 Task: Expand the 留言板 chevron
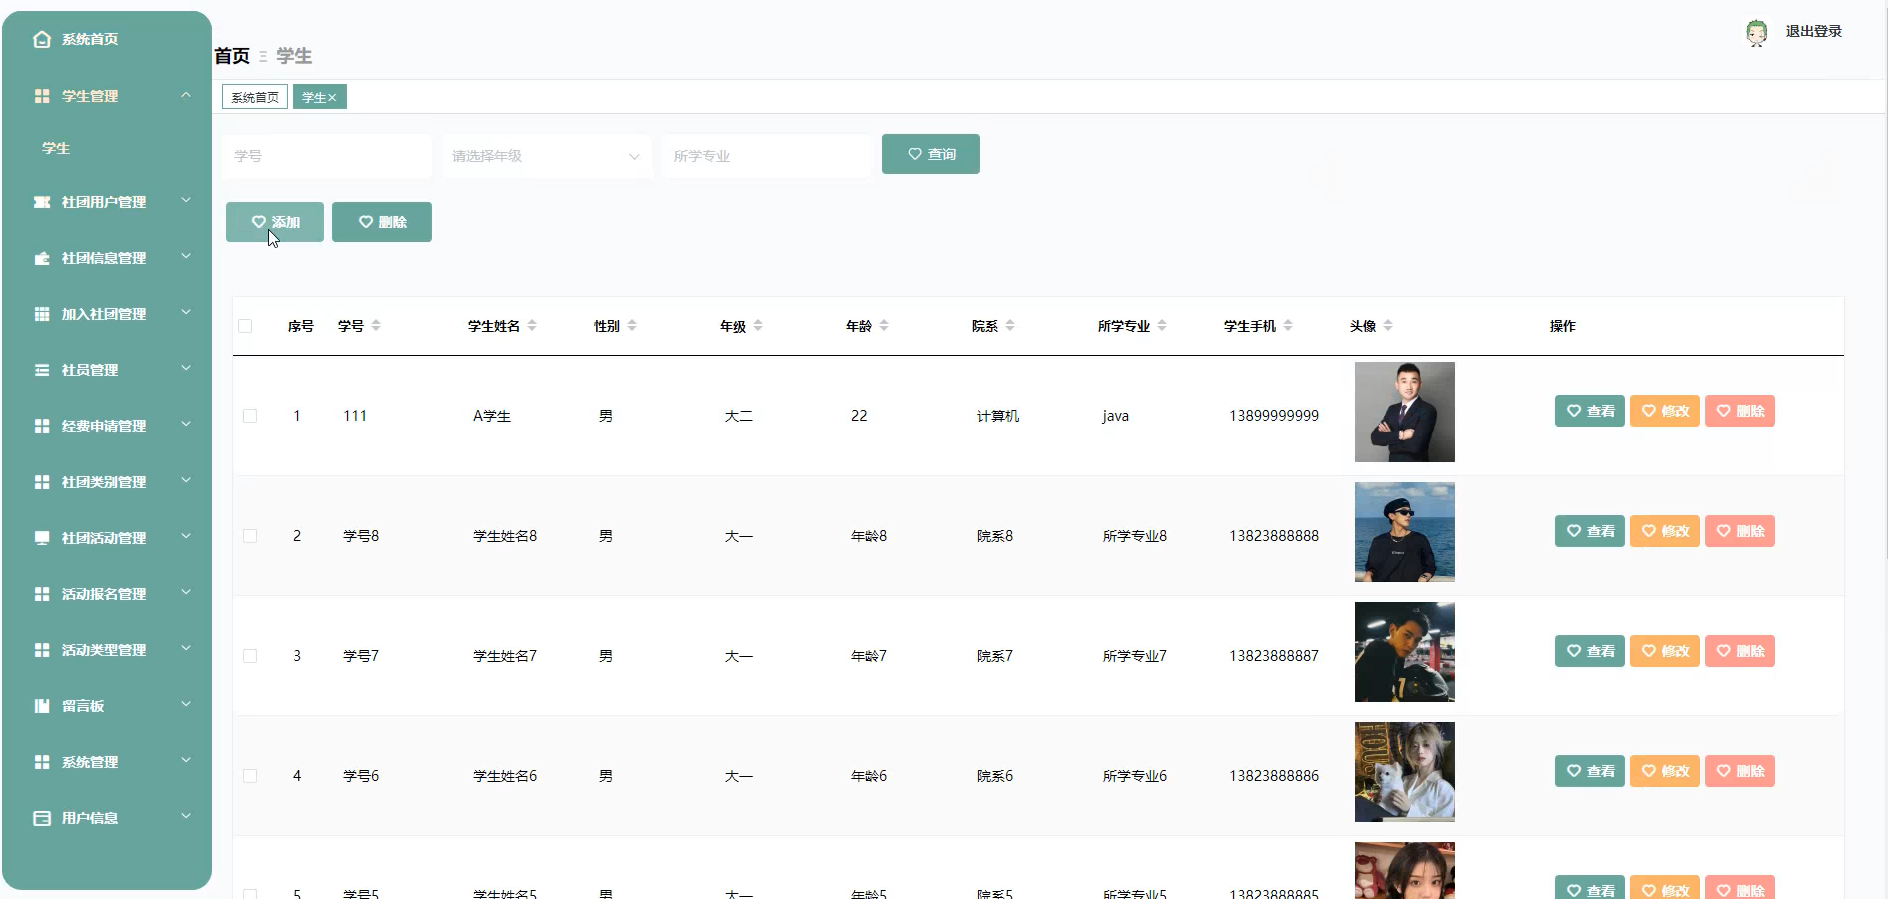186,705
